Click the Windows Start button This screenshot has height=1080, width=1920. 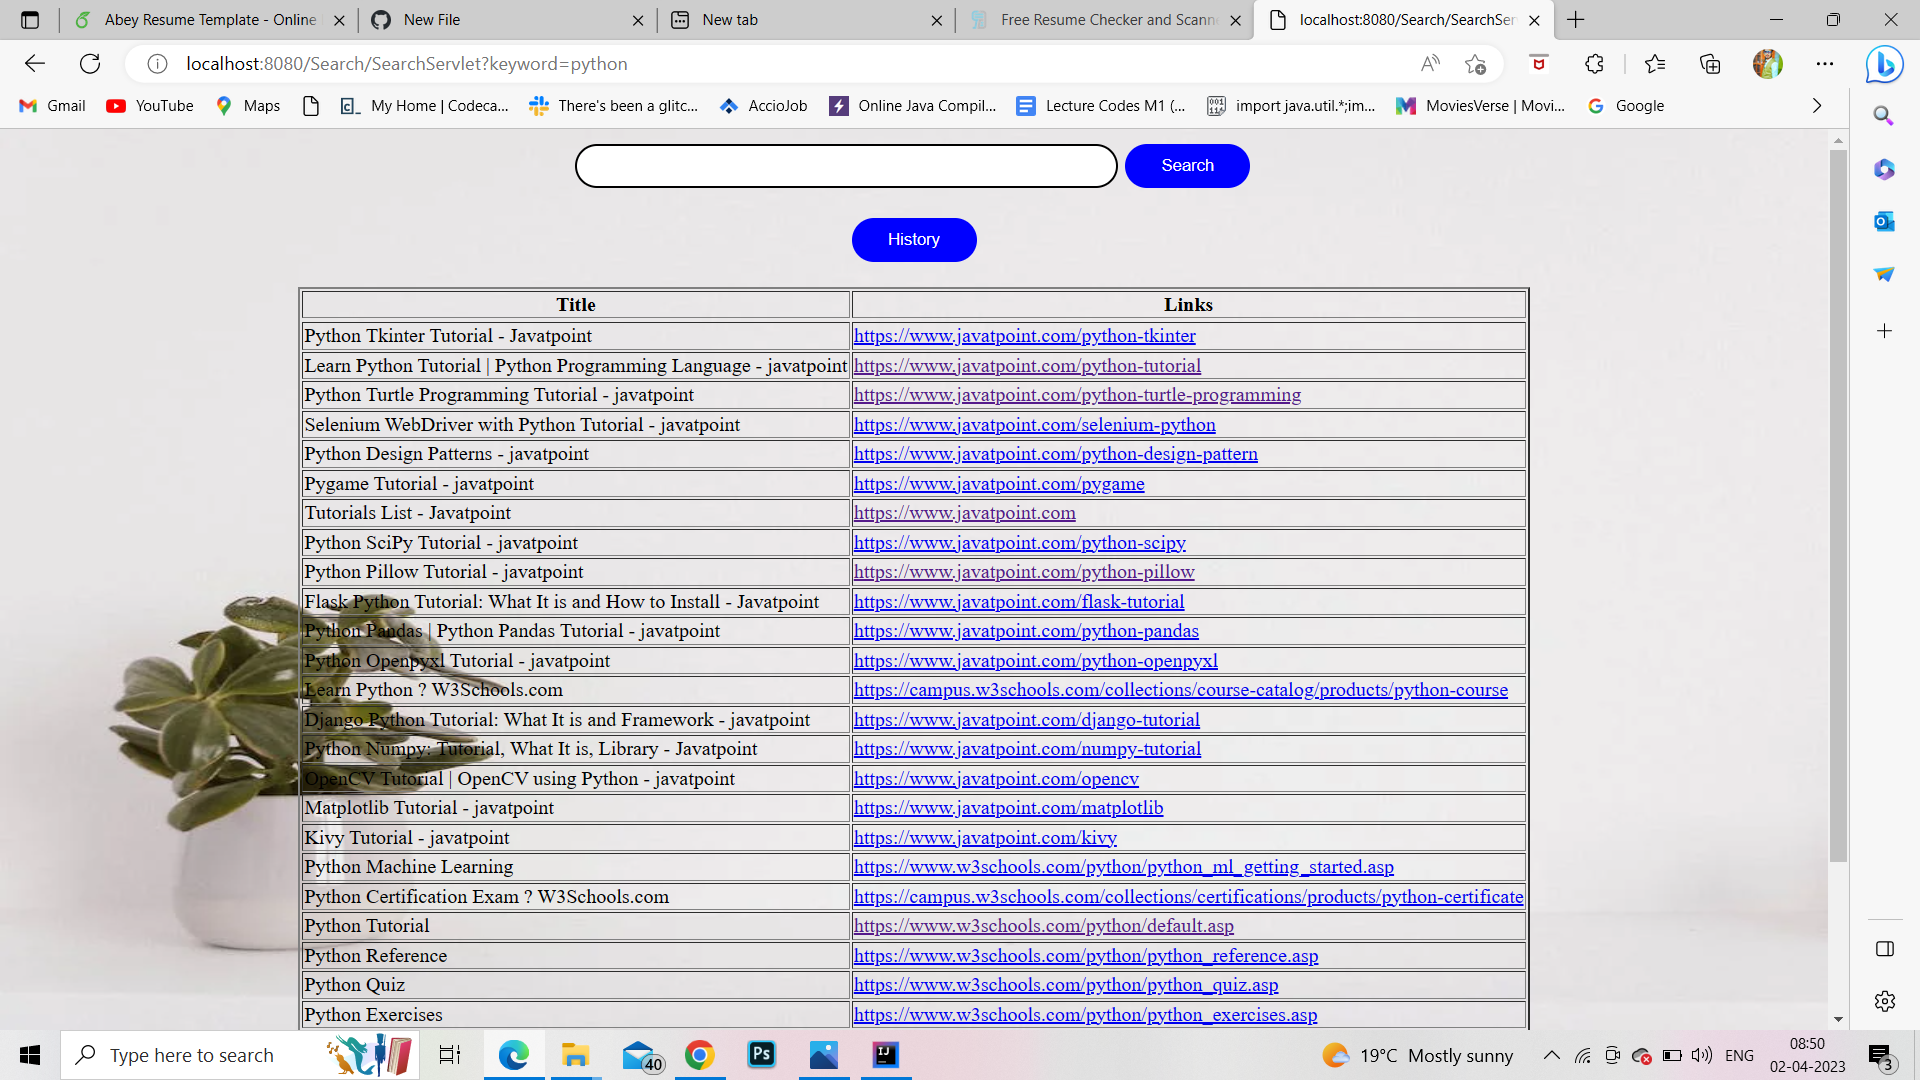point(30,1055)
